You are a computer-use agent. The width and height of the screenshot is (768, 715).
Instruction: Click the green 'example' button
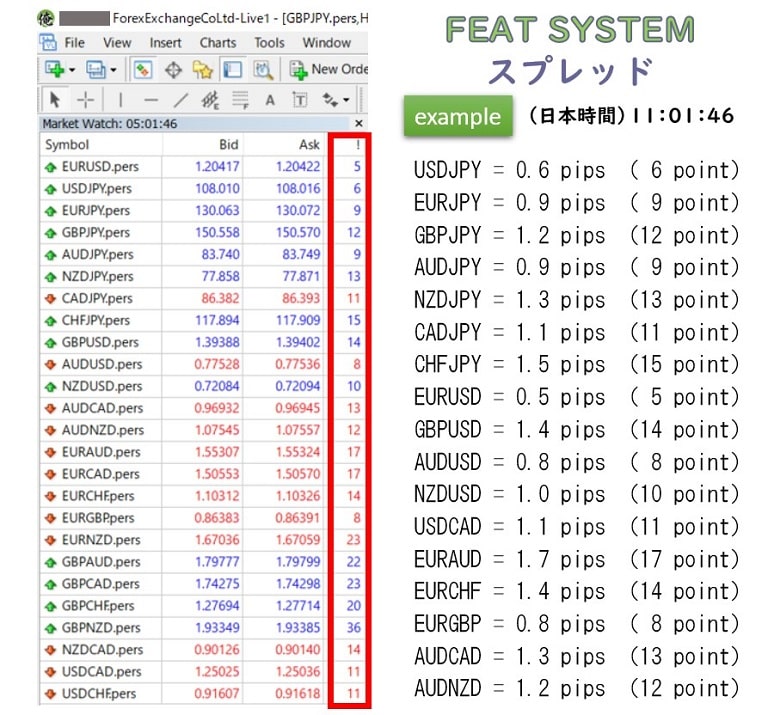458,117
